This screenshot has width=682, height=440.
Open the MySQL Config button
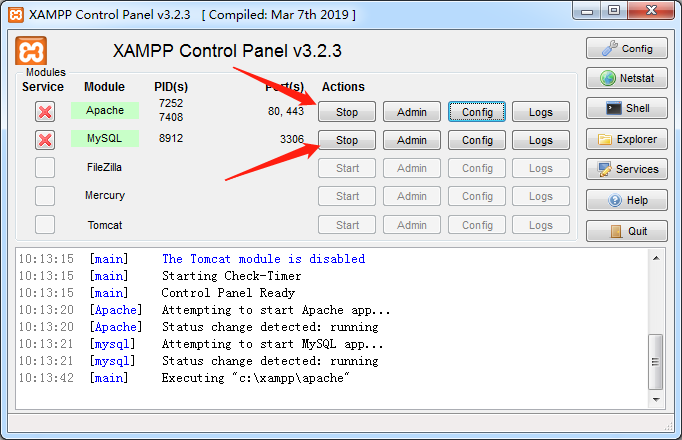[477, 140]
